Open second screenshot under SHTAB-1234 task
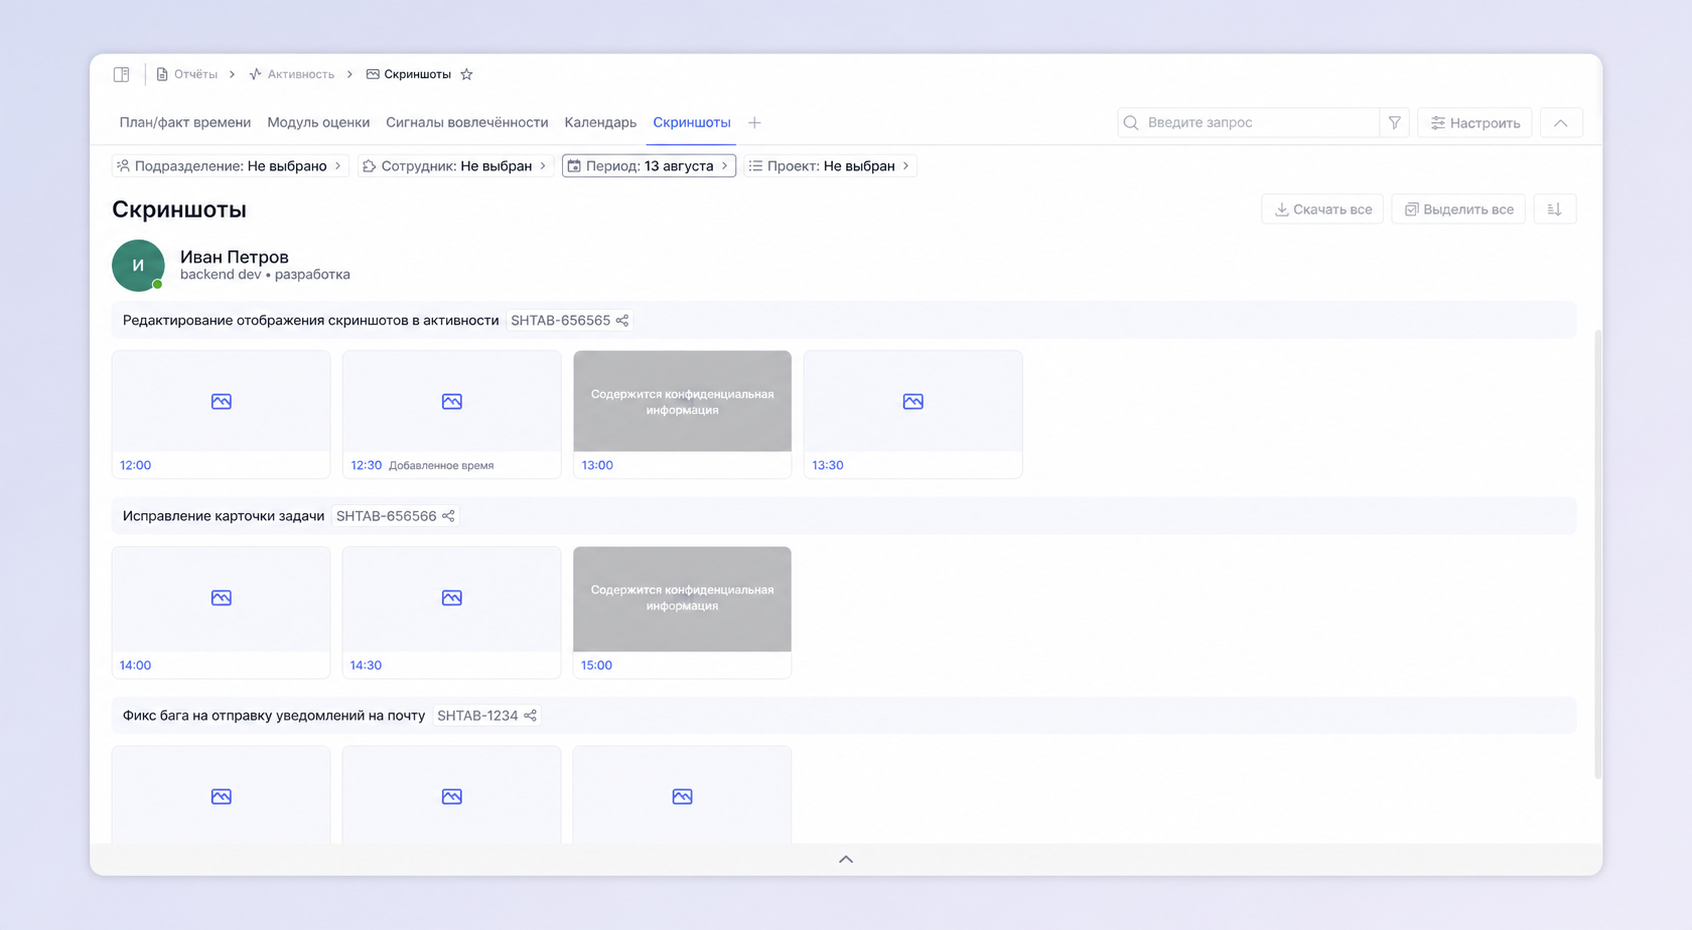The width and height of the screenshot is (1692, 930). pyautogui.click(x=452, y=795)
